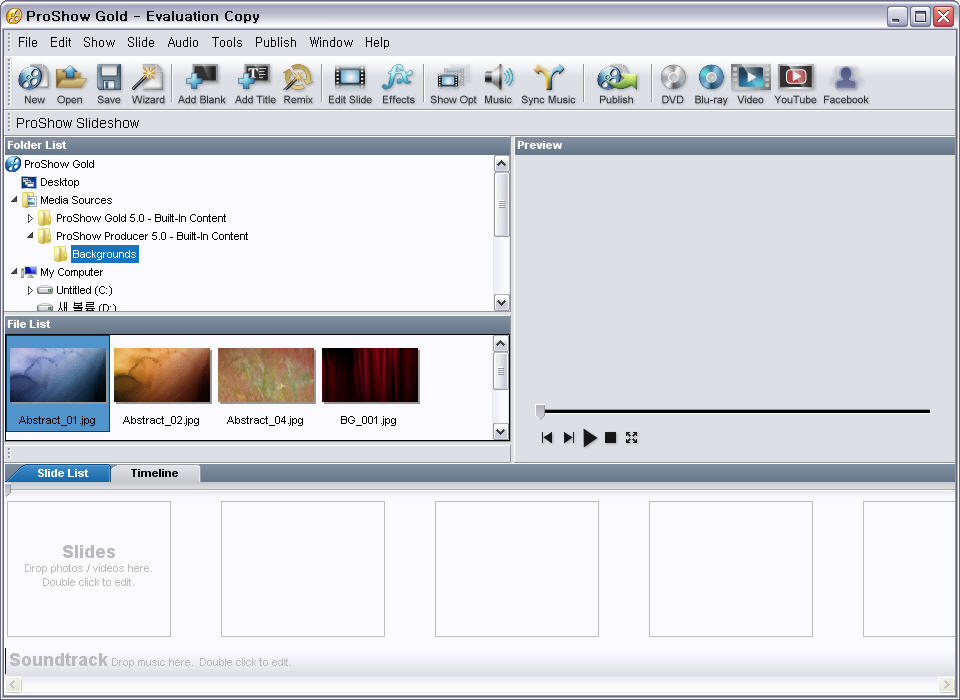Select the DVD output icon

pos(672,84)
